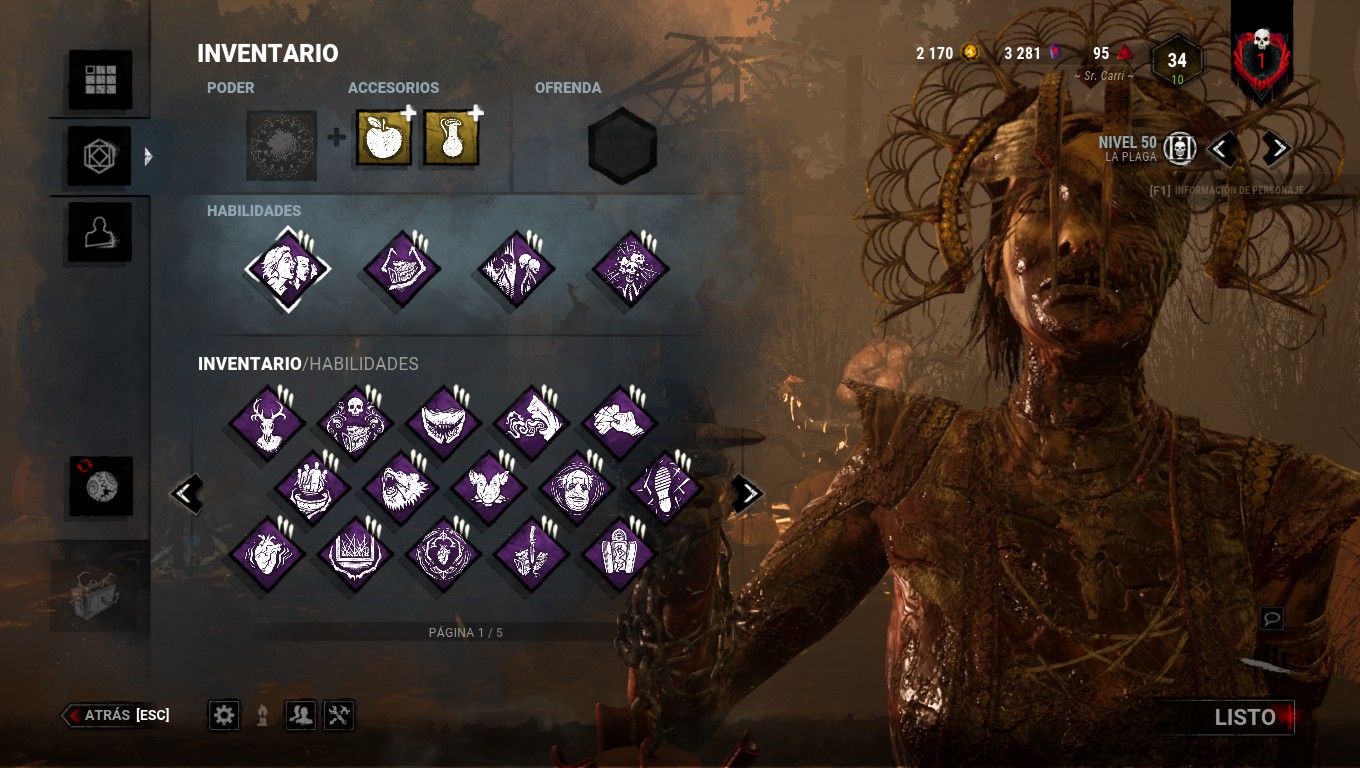Pick the bear head perk icon

tap(400, 489)
